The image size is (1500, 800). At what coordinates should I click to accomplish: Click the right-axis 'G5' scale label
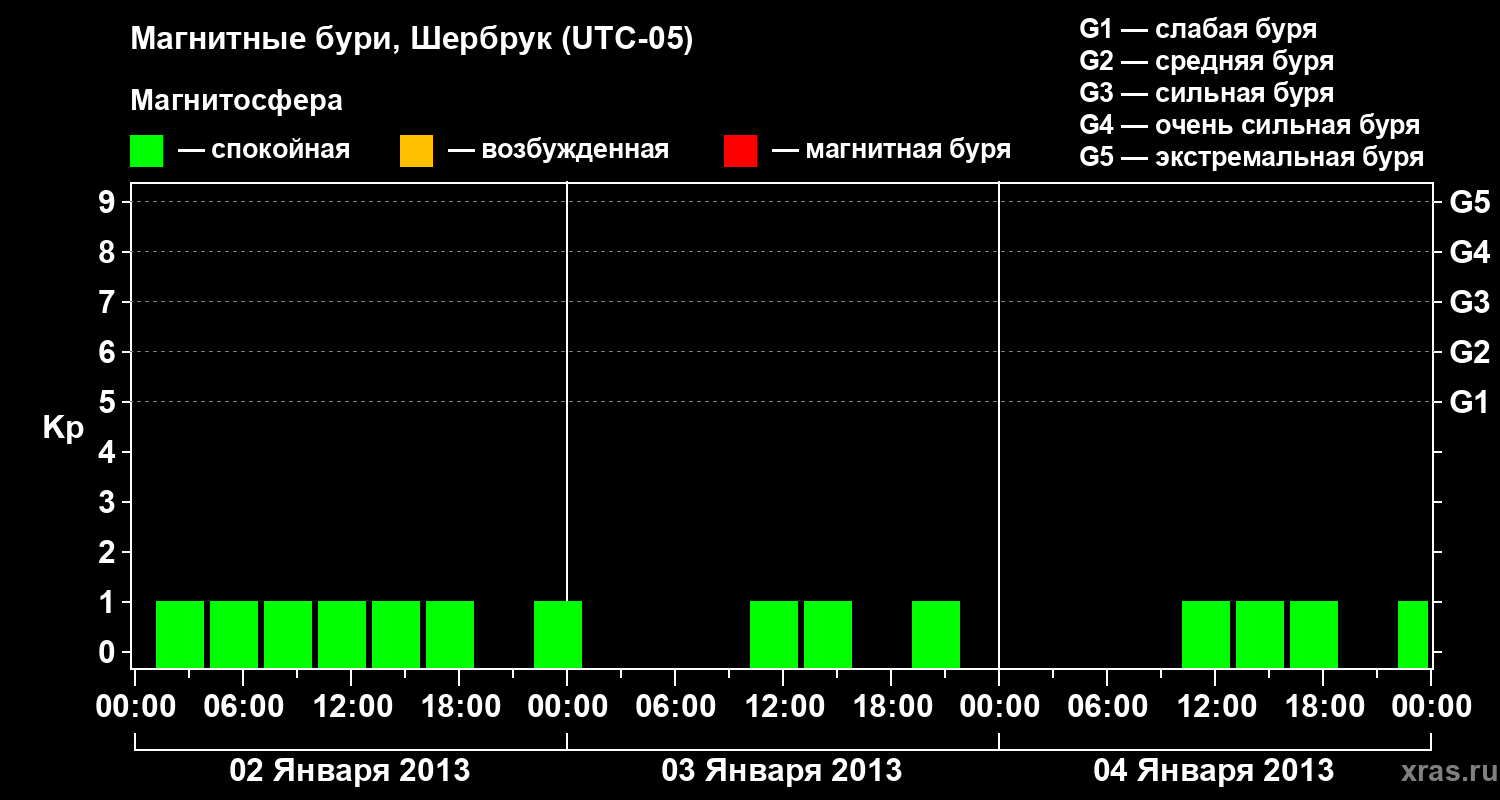click(1469, 203)
